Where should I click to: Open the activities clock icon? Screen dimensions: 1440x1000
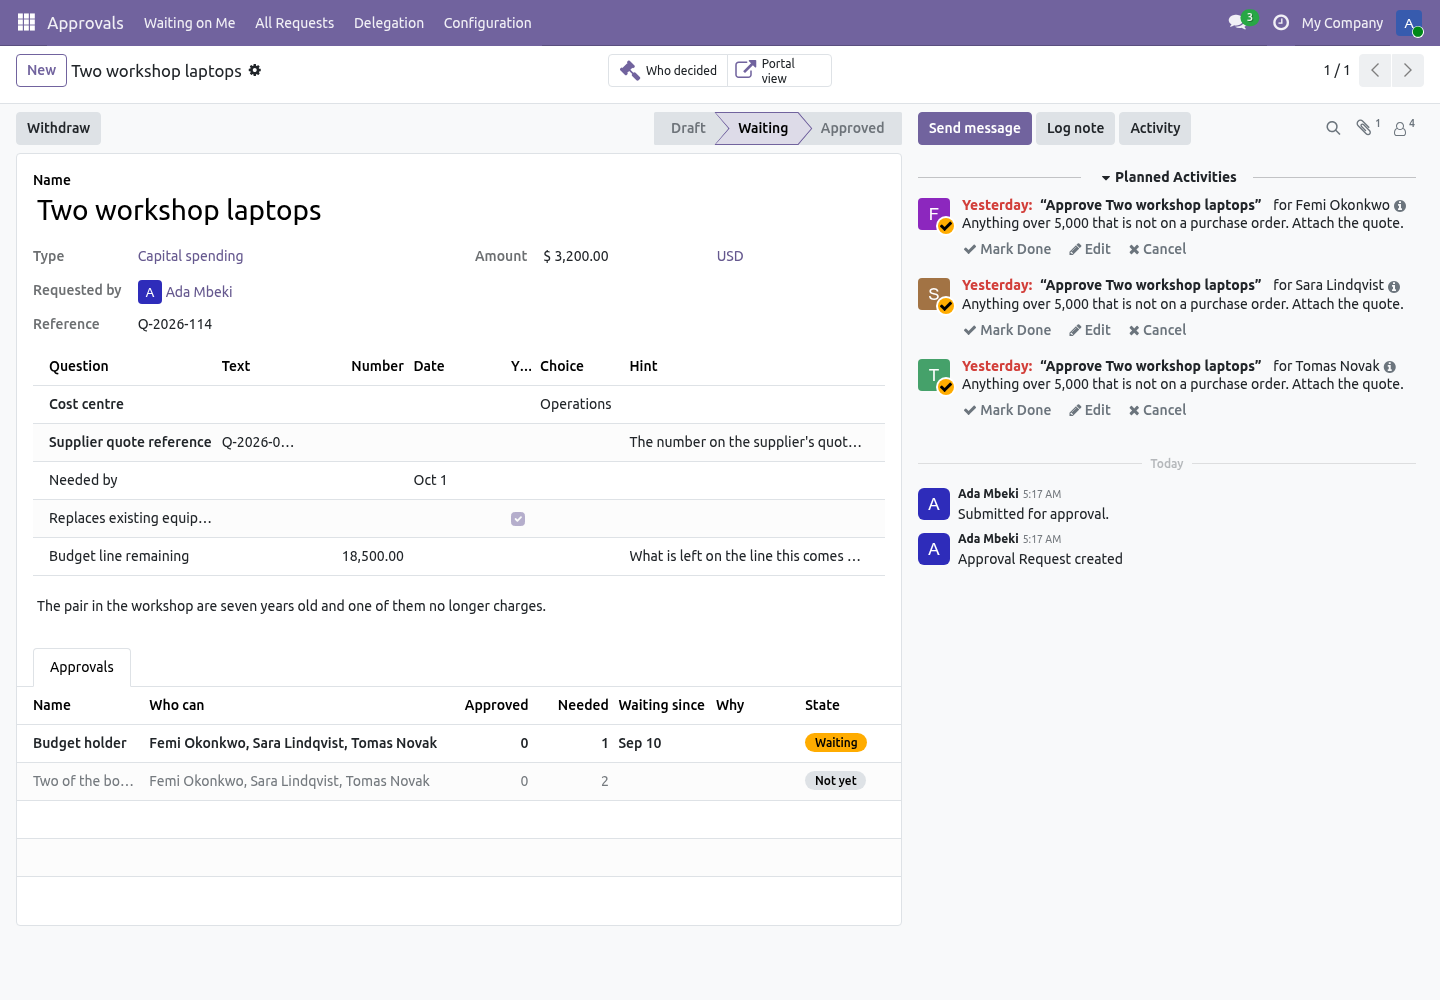pos(1281,22)
